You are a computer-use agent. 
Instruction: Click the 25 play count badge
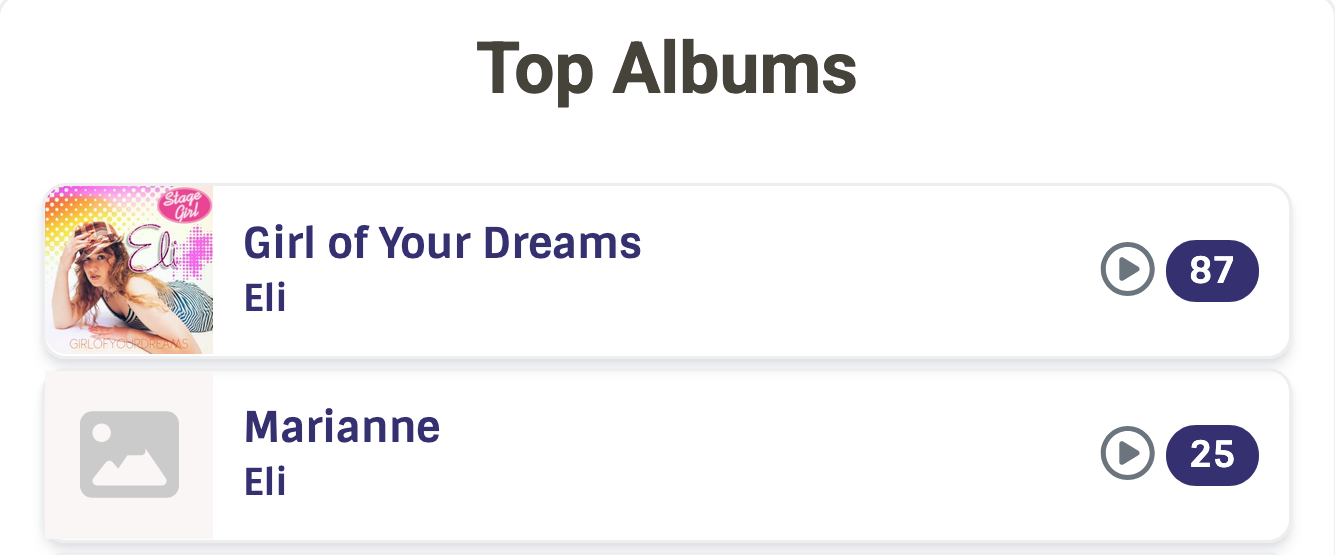[x=1212, y=455]
